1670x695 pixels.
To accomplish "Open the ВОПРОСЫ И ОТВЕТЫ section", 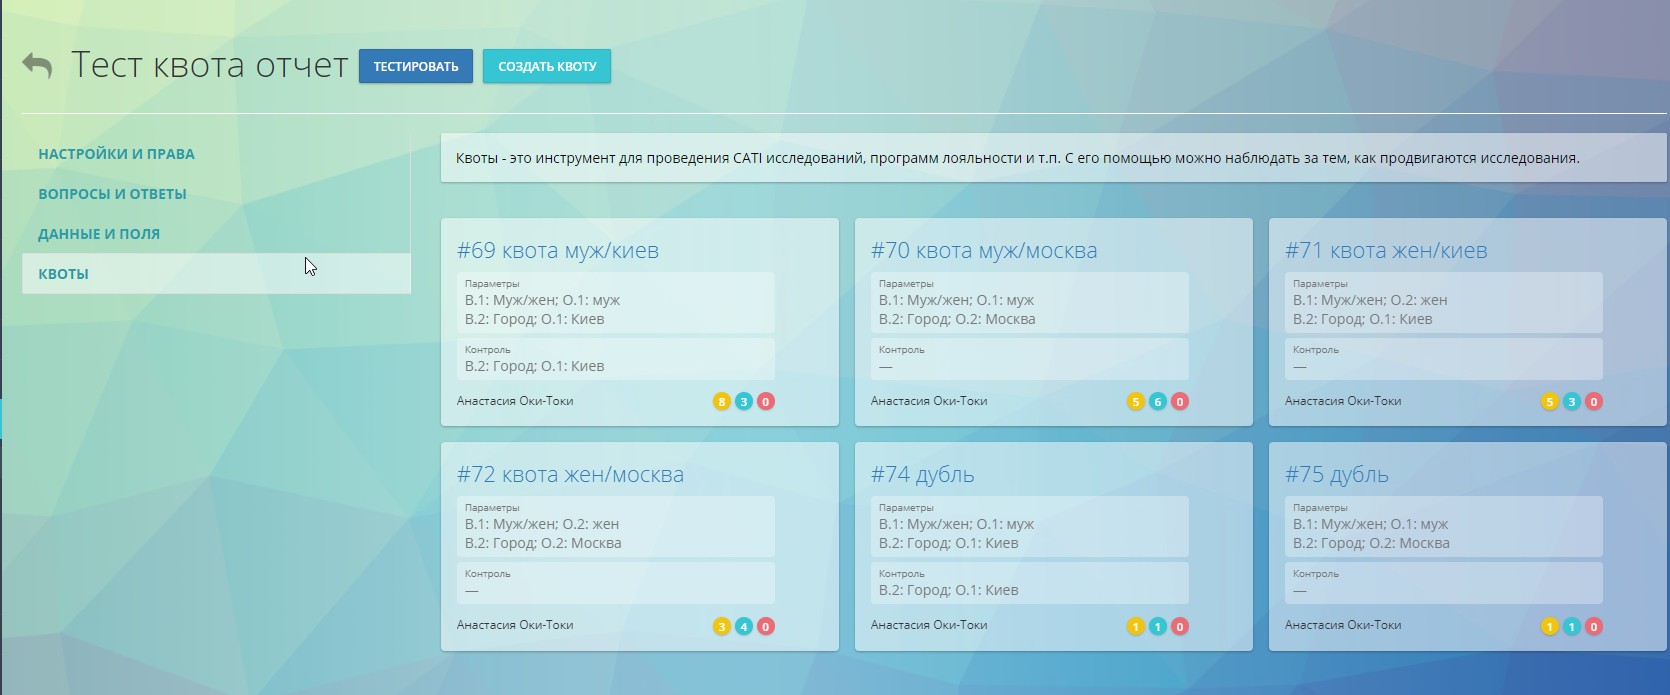I will pos(112,194).
